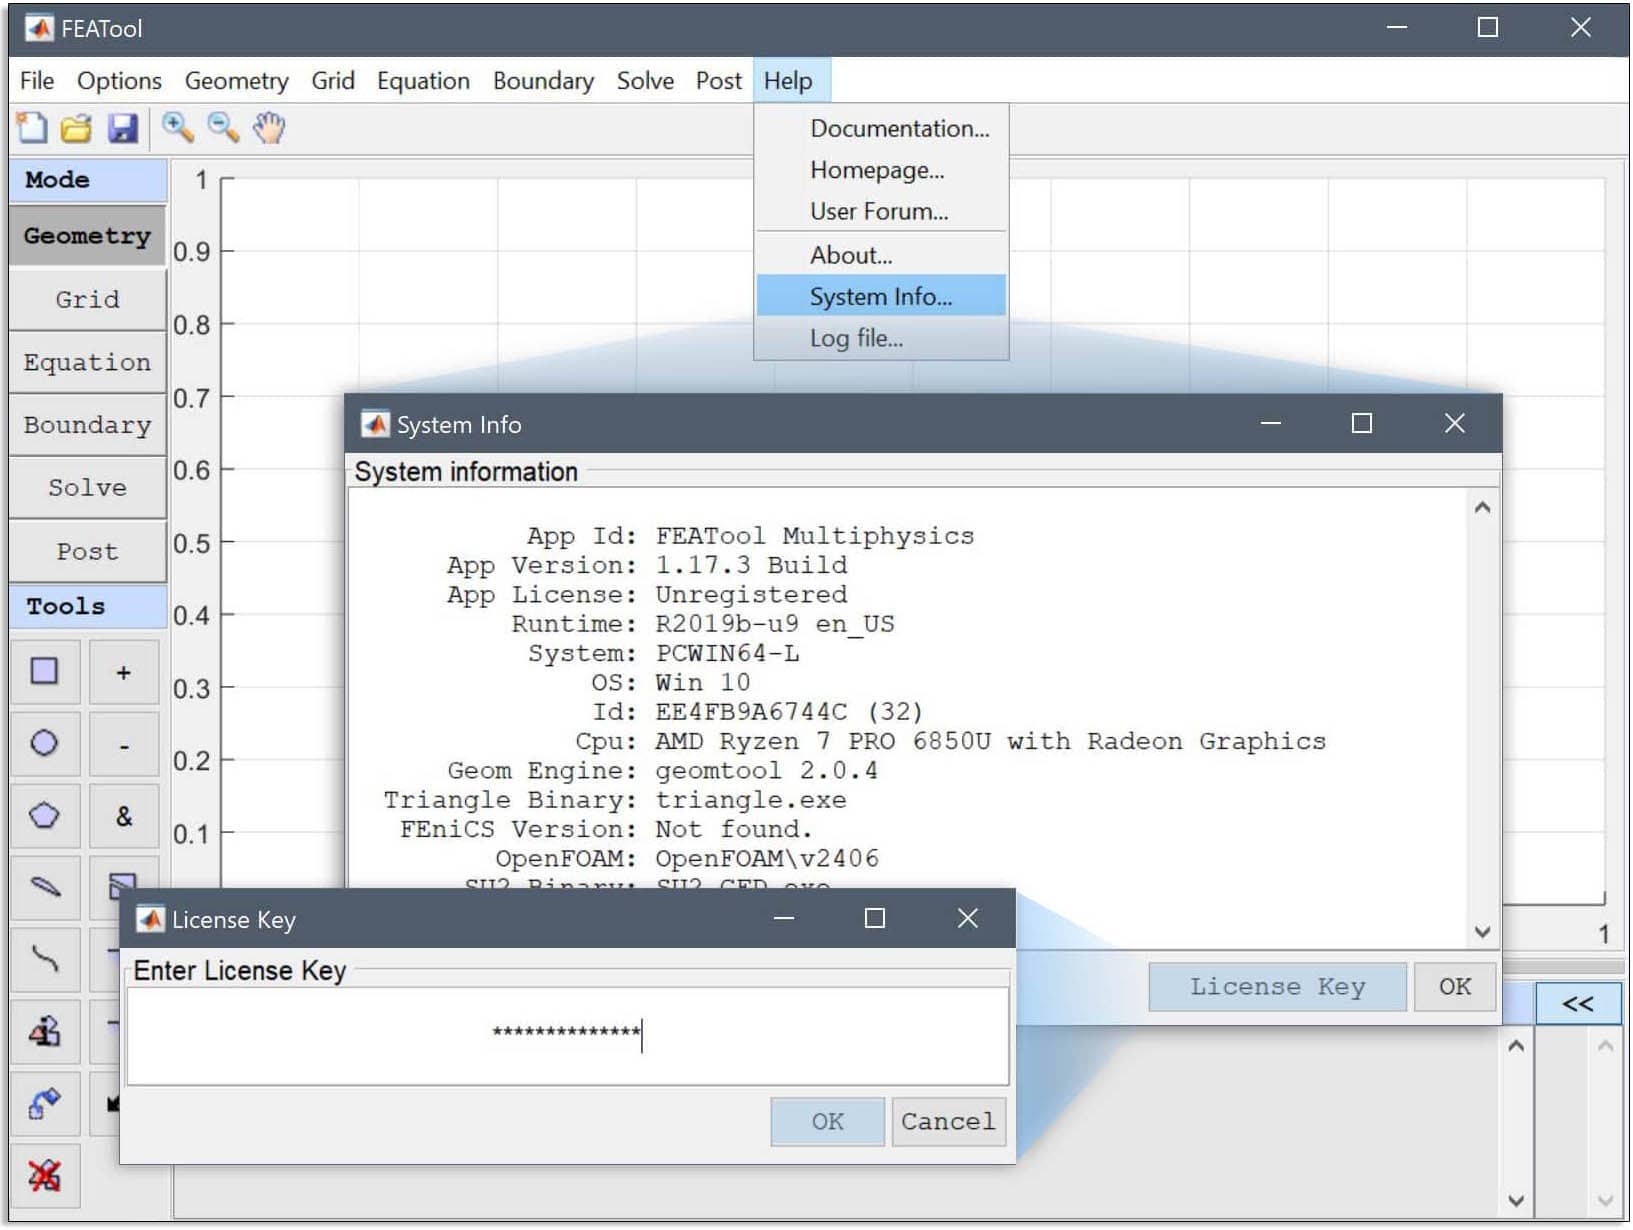Viewport: 1633px width, 1230px height.
Task: Click OK in System Info dialog
Action: pos(1455,987)
